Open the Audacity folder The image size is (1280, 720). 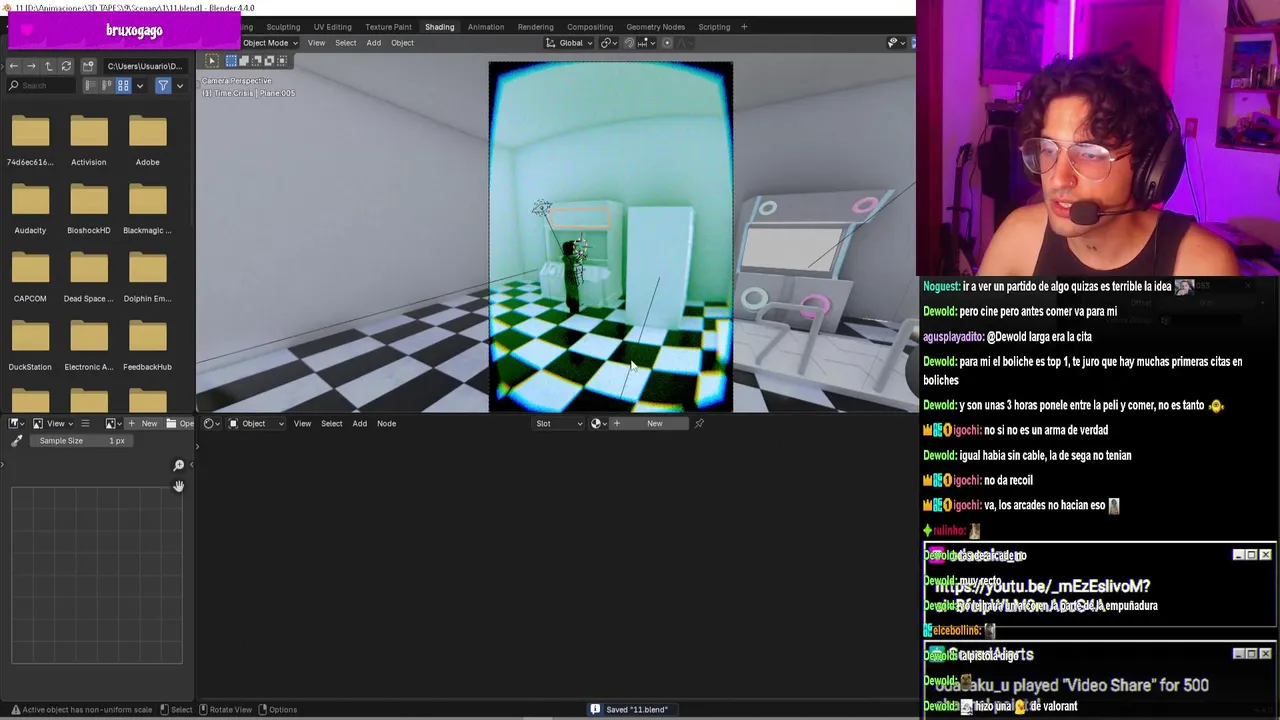[30, 208]
